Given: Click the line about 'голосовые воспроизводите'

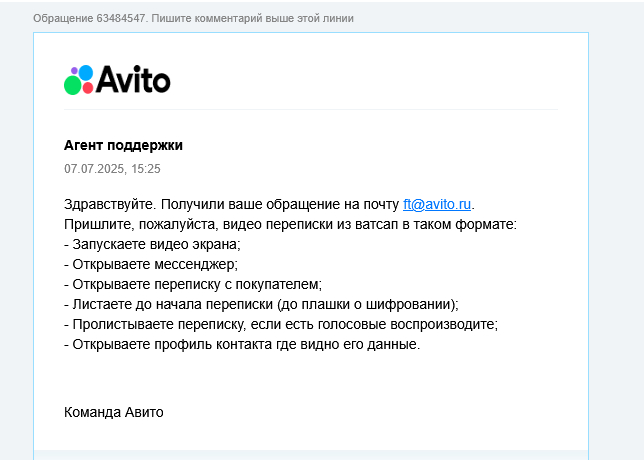Looking at the screenshot, I should [x=281, y=324].
